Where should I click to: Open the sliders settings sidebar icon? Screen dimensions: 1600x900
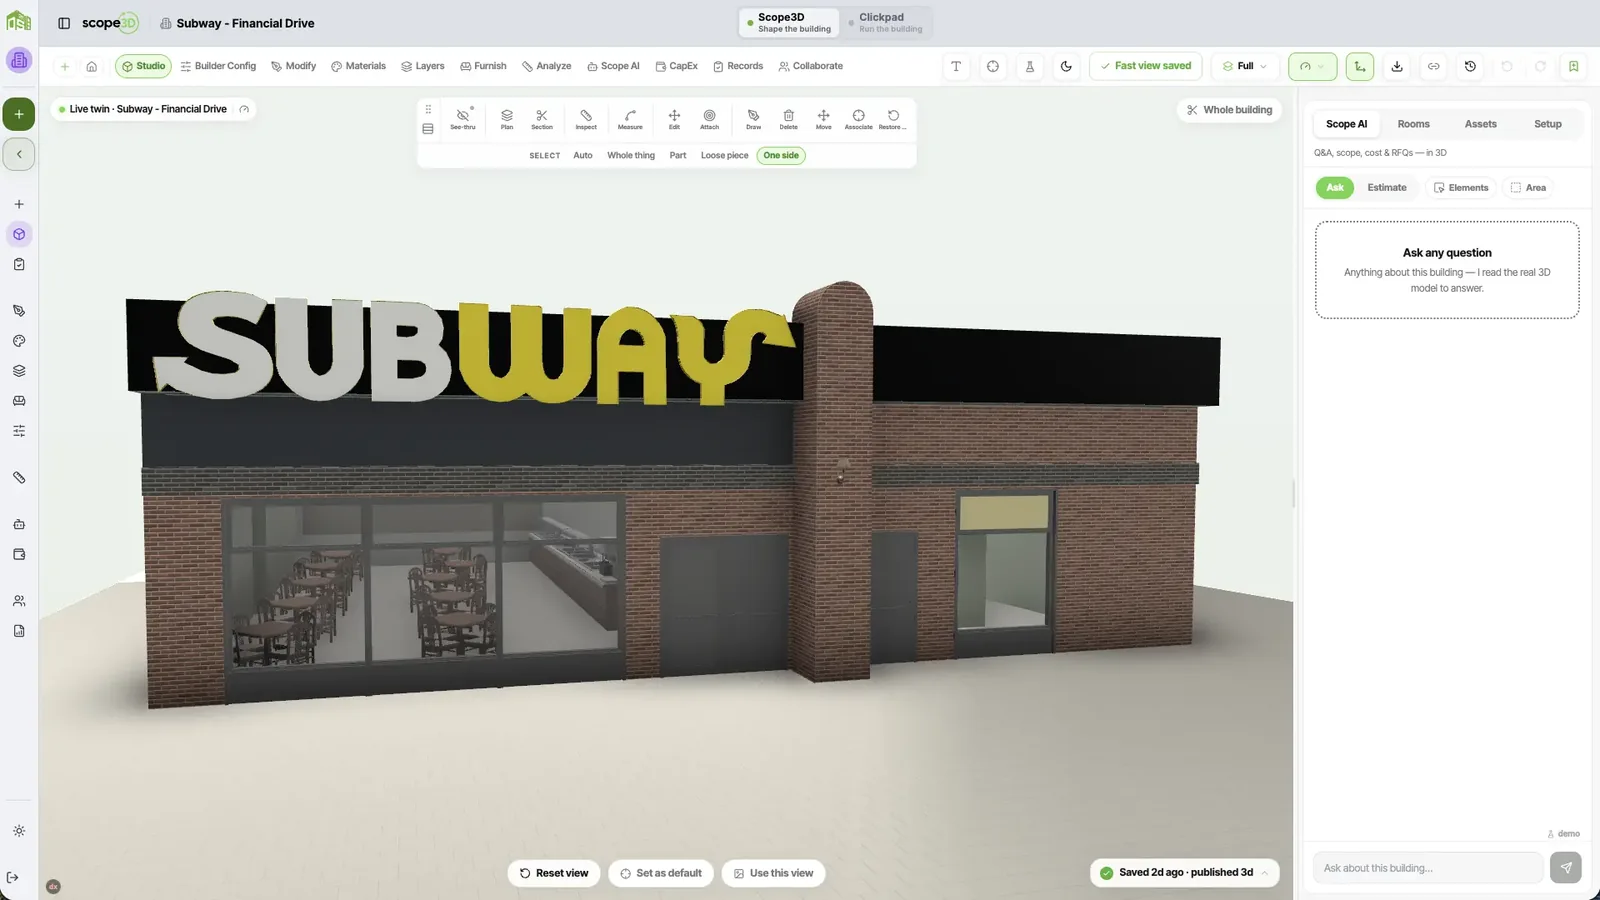19,431
